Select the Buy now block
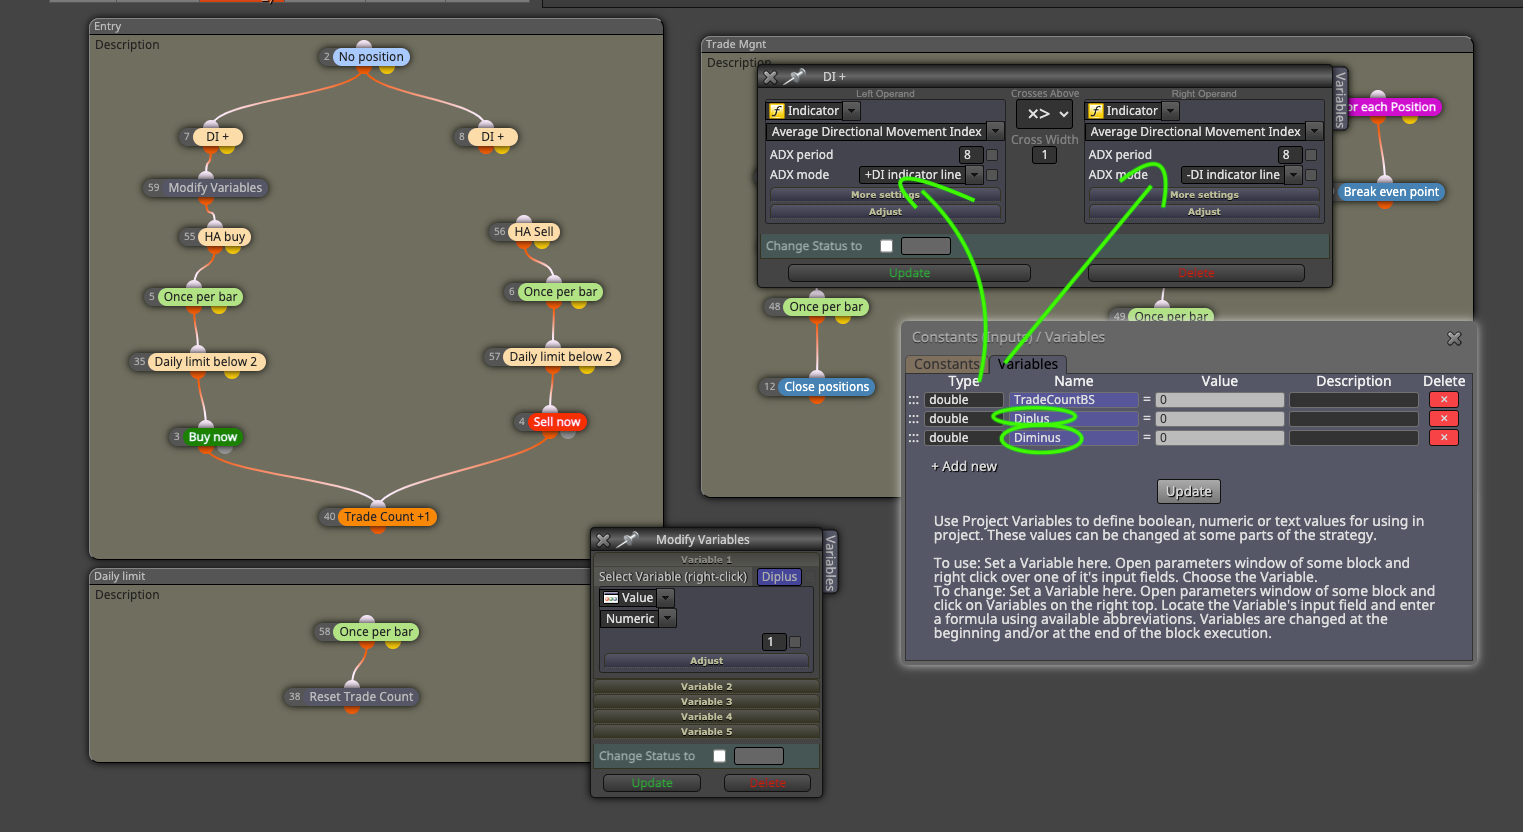 212,437
